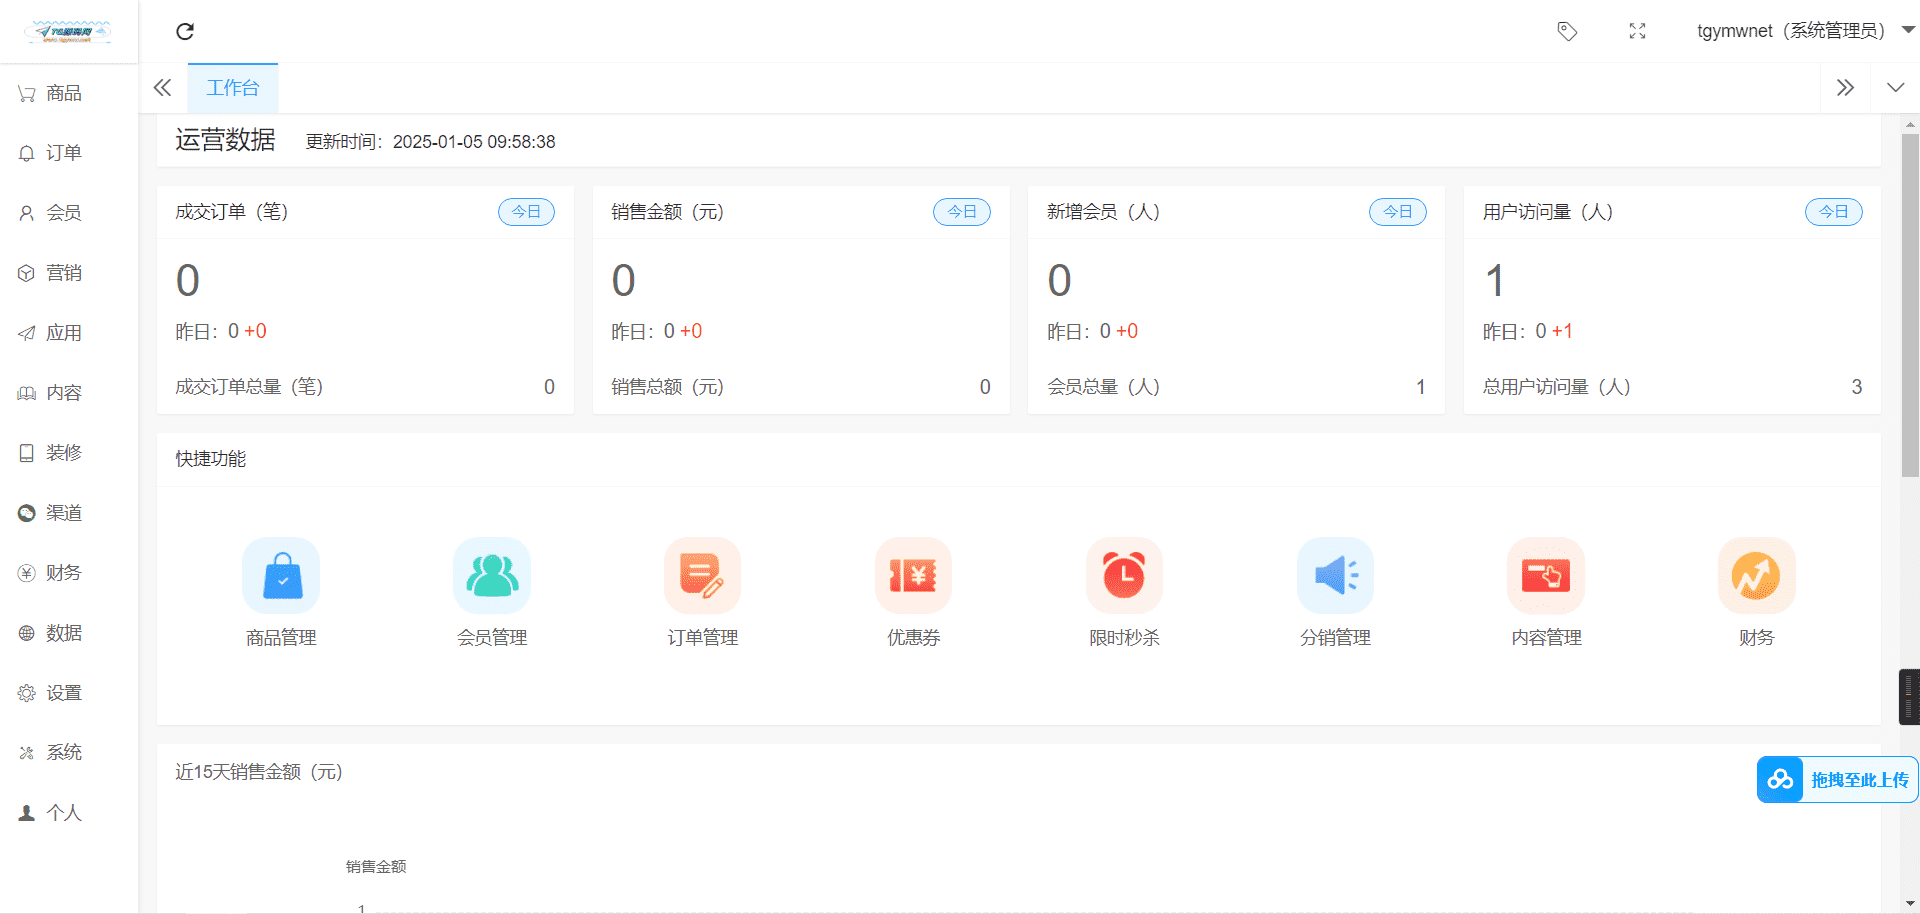Click the 内容管理 shortcut icon
Viewport: 1920px width, 914px height.
[1546, 576]
